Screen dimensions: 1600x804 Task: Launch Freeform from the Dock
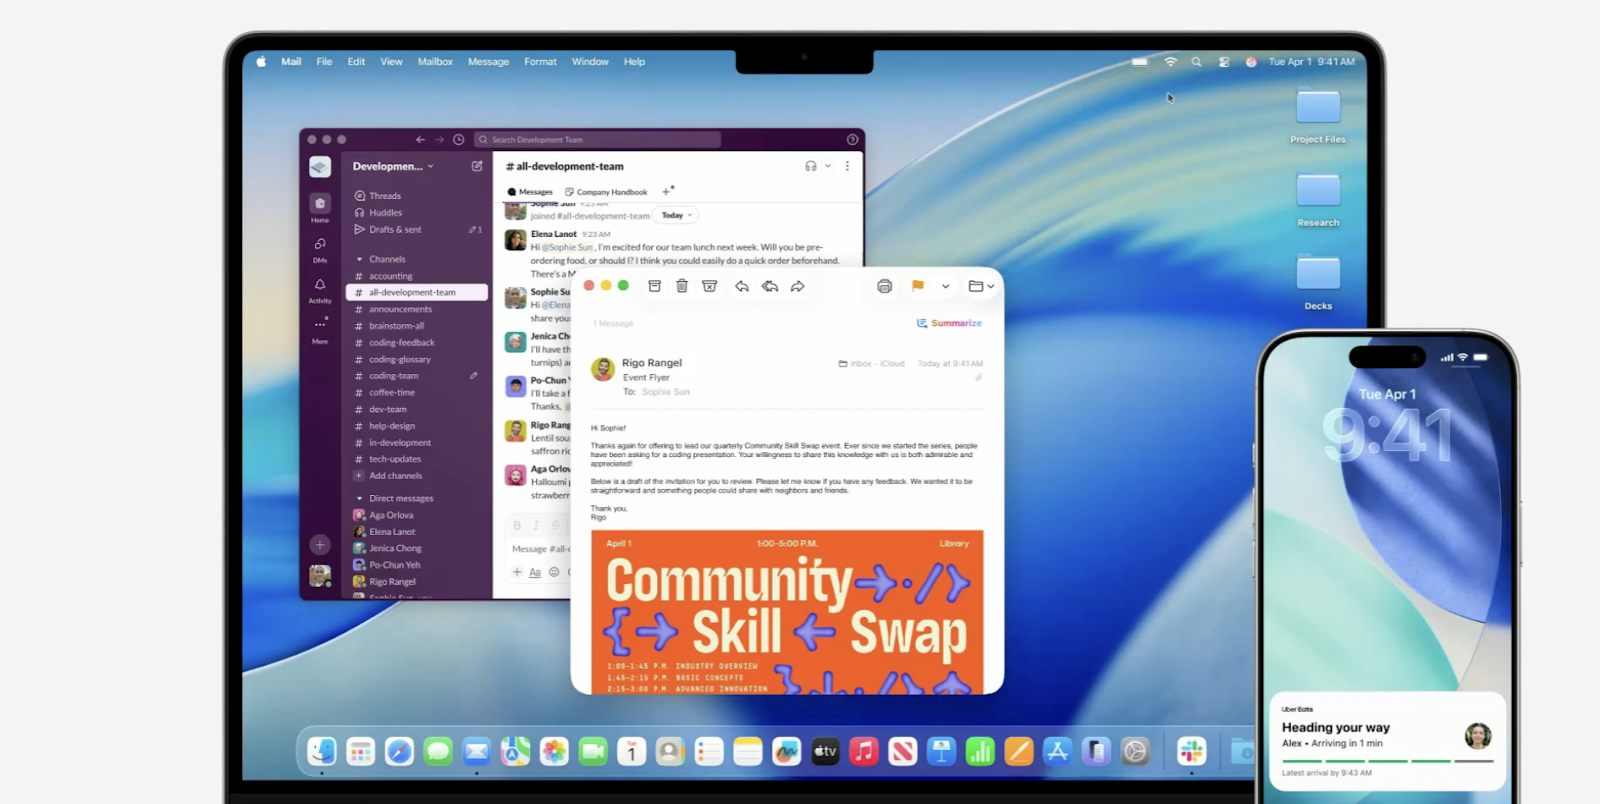click(x=786, y=751)
